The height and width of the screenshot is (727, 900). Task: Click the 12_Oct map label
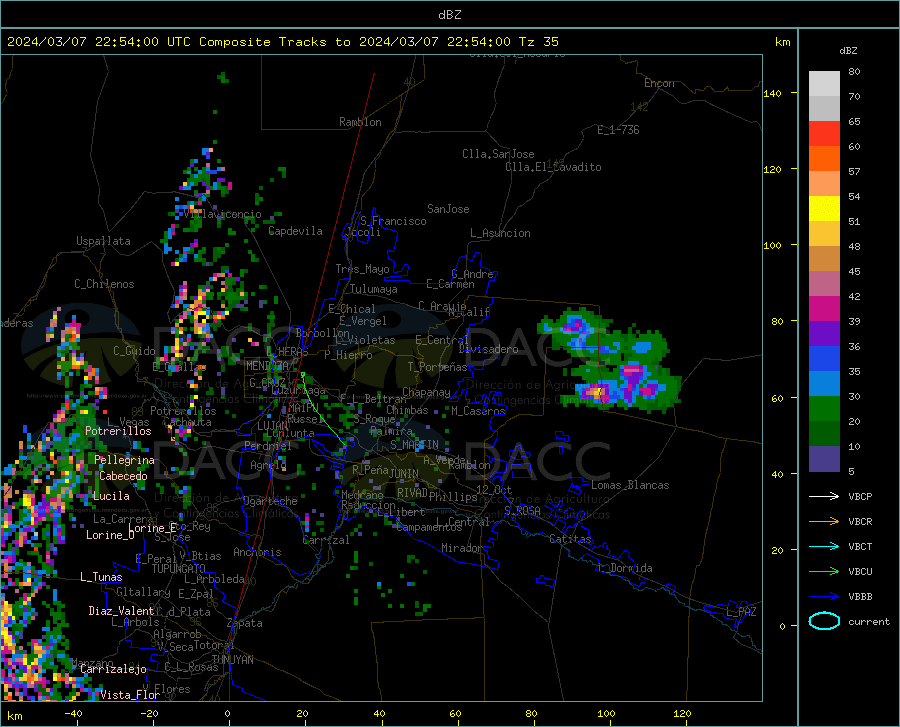click(494, 489)
